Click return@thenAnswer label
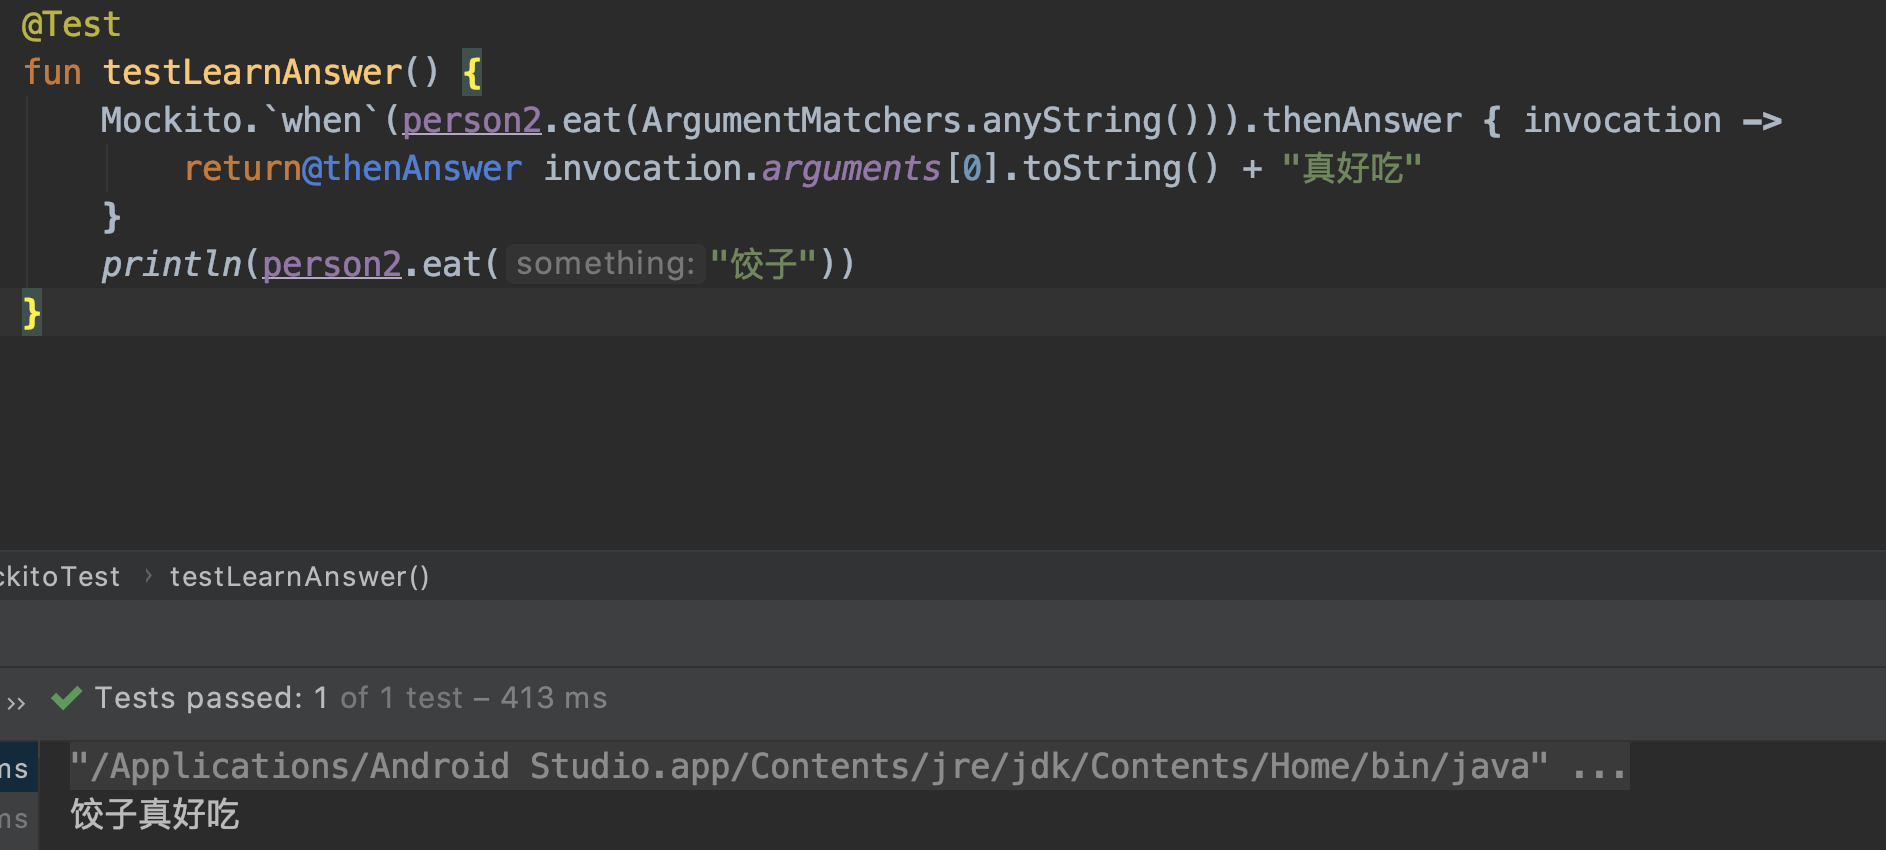This screenshot has height=850, width=1886. pyautogui.click(x=353, y=168)
